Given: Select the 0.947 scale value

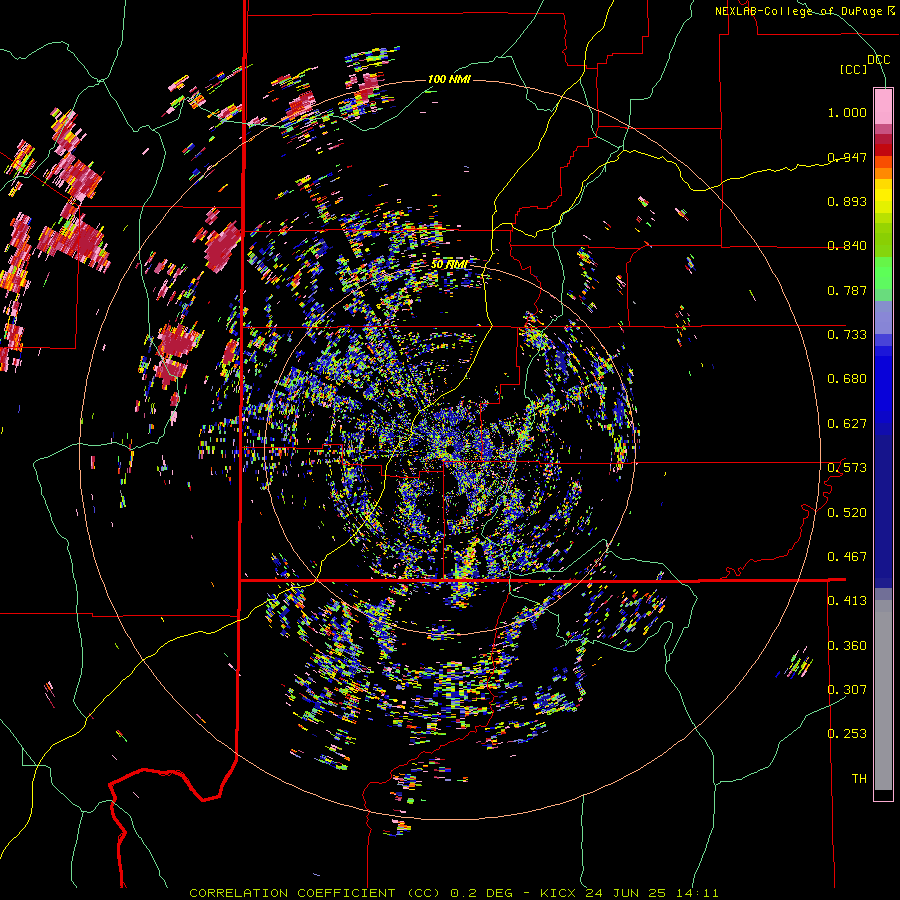Looking at the screenshot, I should pos(847,157).
